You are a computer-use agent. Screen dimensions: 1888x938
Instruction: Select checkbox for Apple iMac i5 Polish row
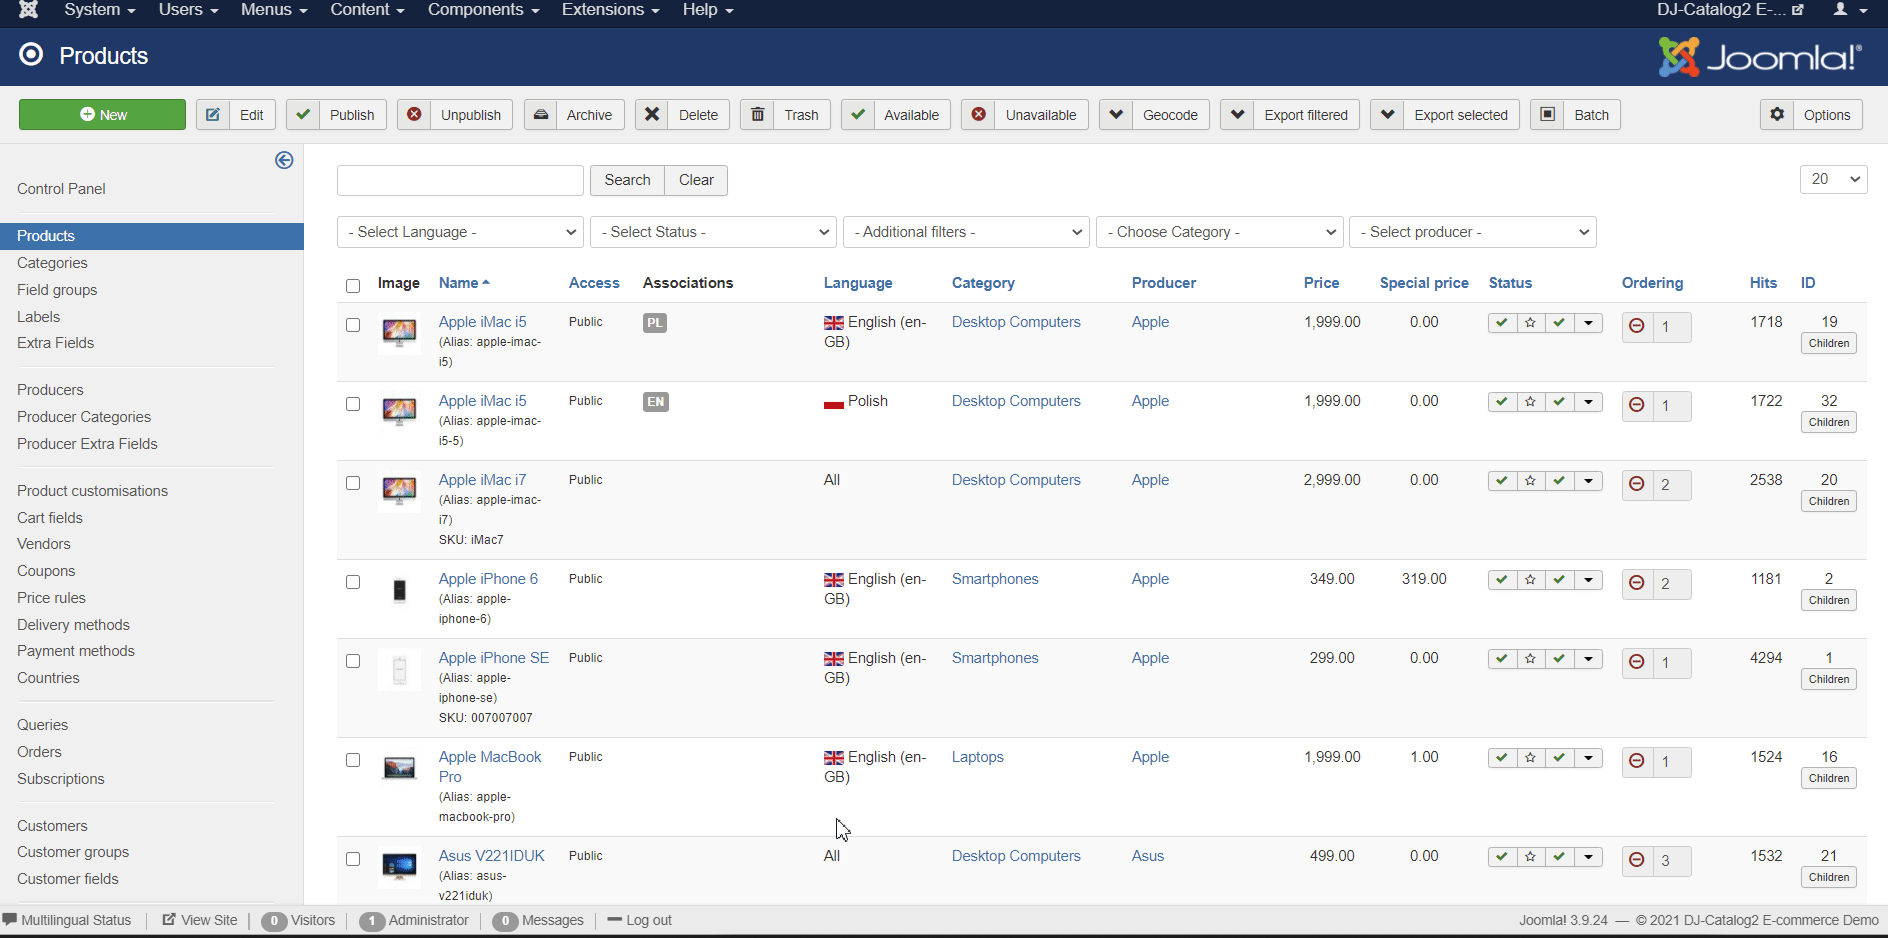(353, 404)
